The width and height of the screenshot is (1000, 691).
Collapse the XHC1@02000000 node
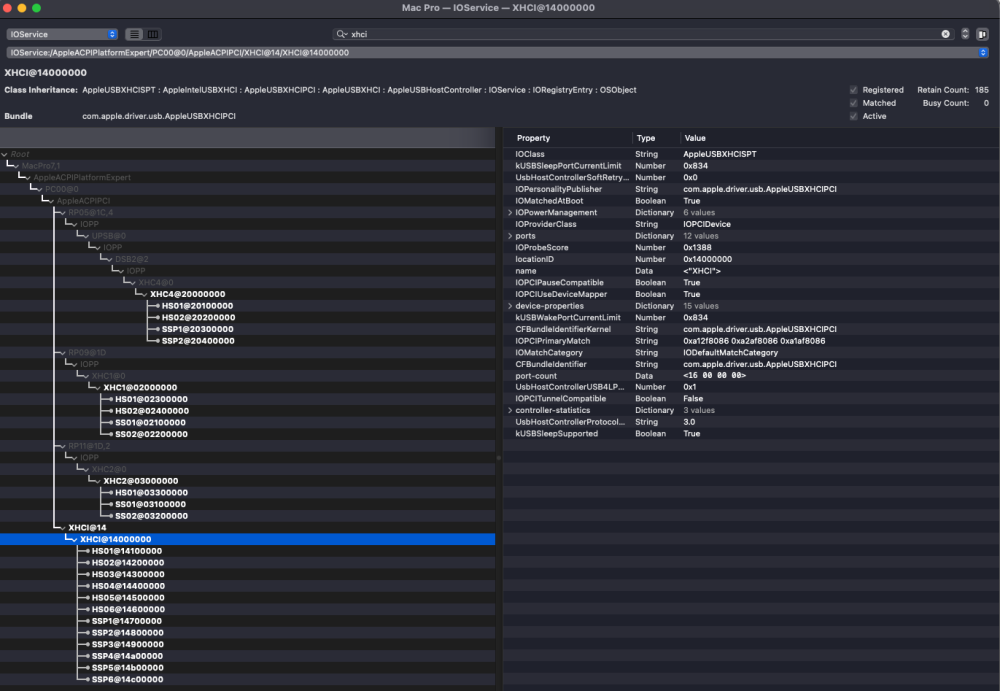(98, 388)
